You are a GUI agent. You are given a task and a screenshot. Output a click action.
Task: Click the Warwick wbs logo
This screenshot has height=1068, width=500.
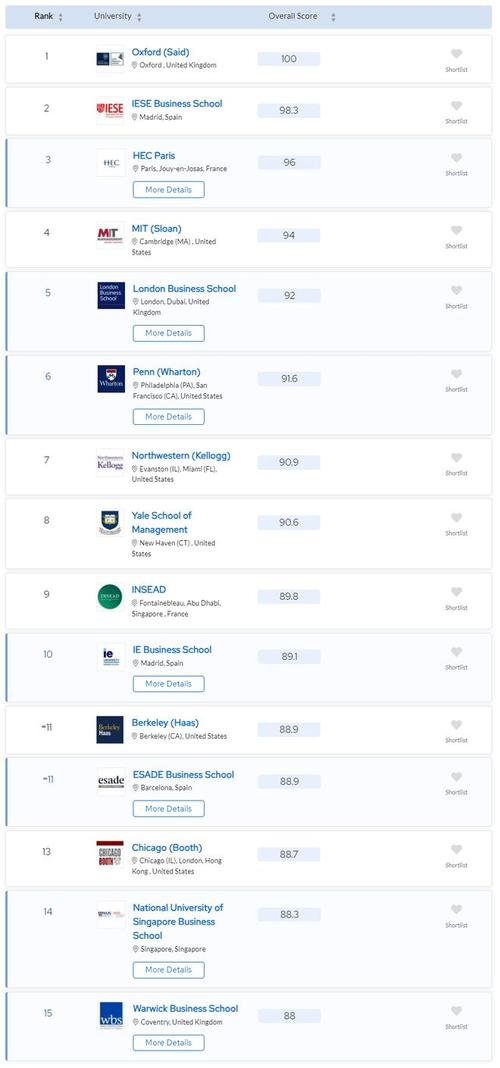coord(110,1016)
